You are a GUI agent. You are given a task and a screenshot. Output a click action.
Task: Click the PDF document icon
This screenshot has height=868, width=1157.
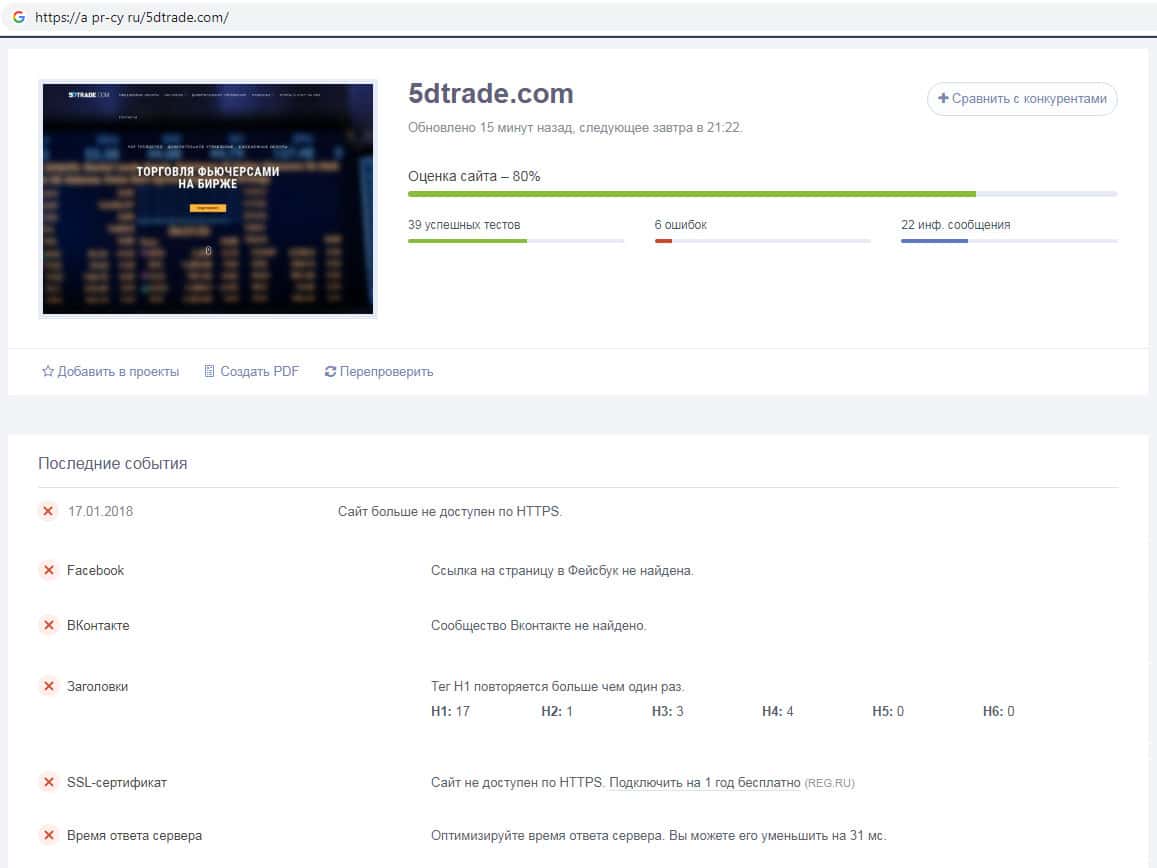(209, 372)
